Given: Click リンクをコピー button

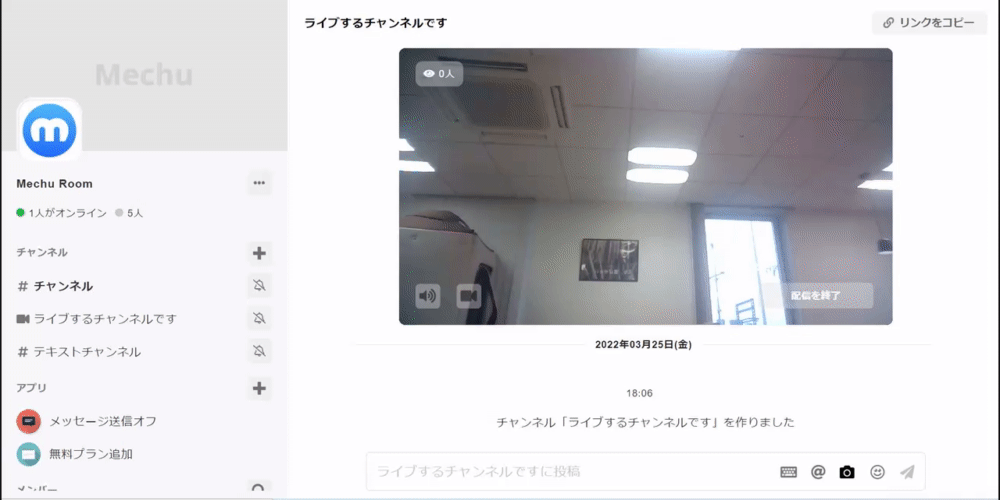Looking at the screenshot, I should click(929, 22).
